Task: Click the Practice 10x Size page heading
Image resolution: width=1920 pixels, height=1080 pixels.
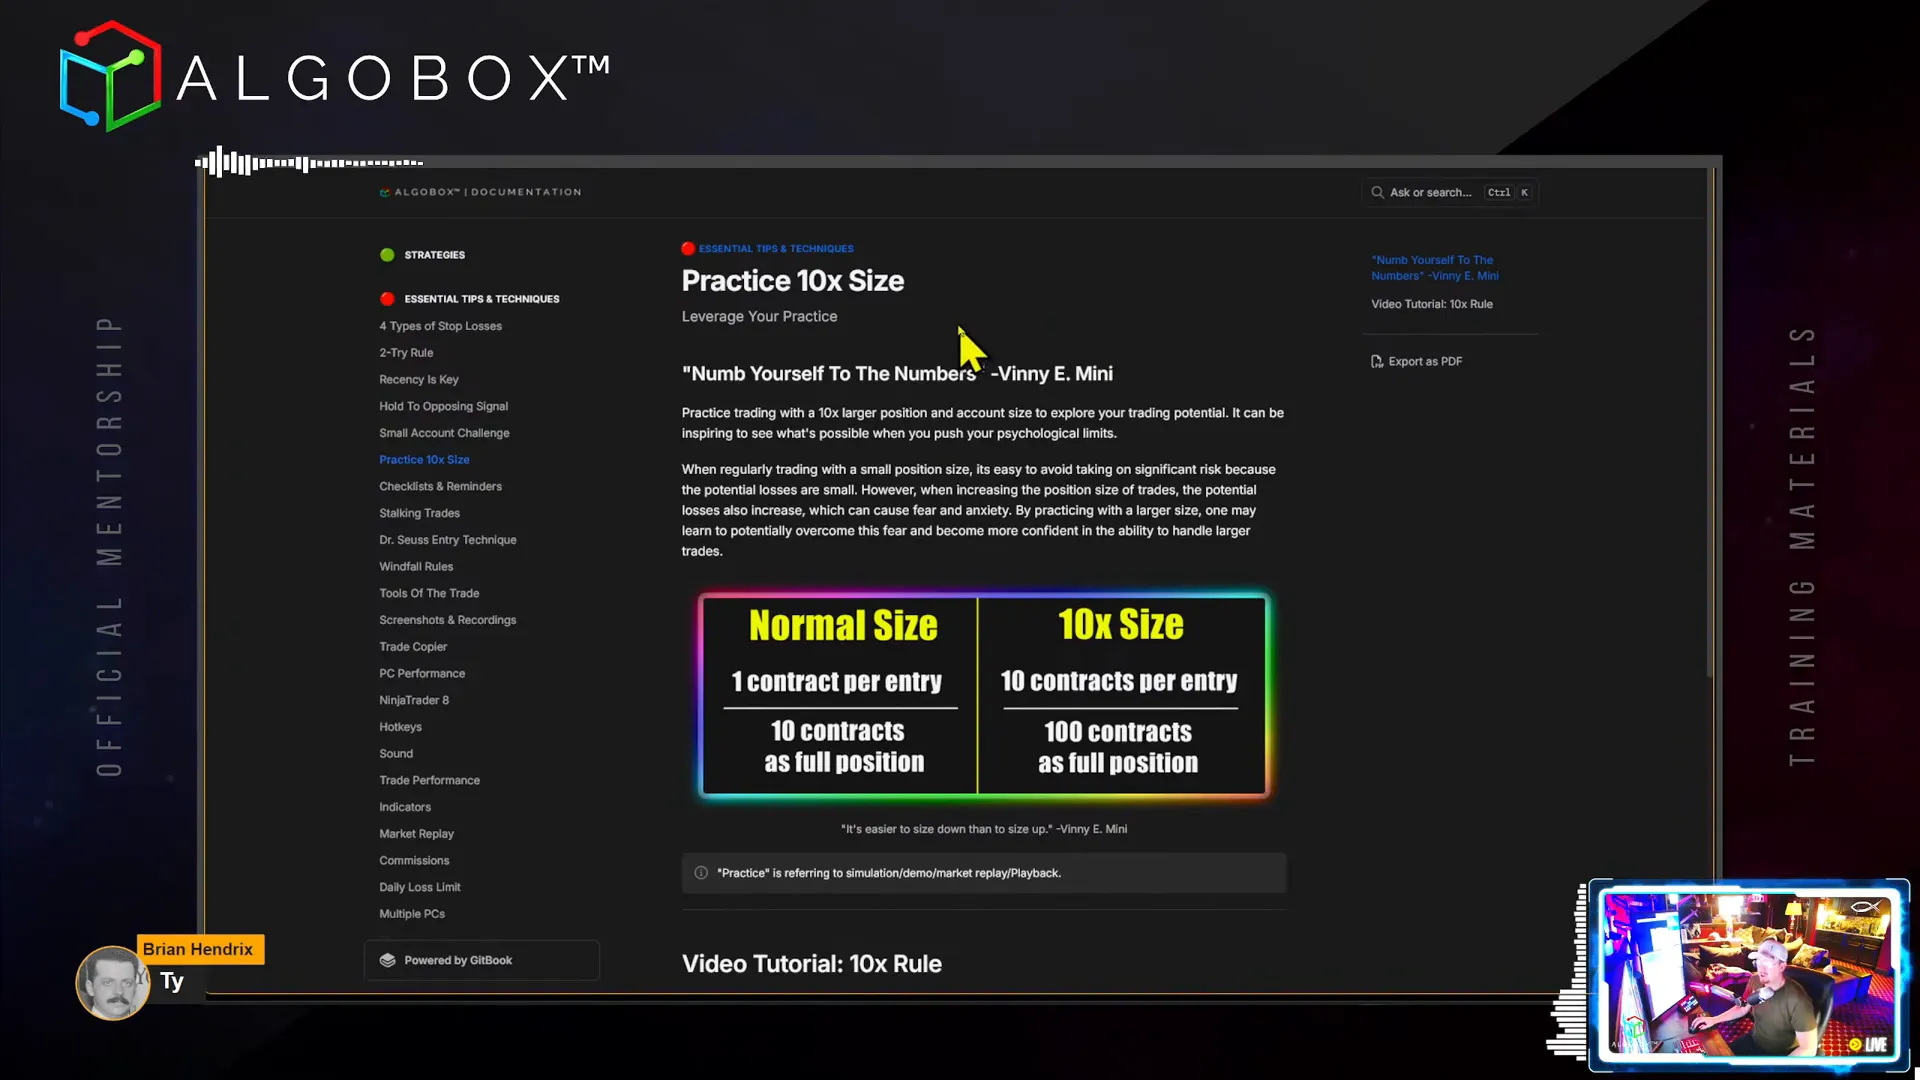Action: click(x=792, y=281)
